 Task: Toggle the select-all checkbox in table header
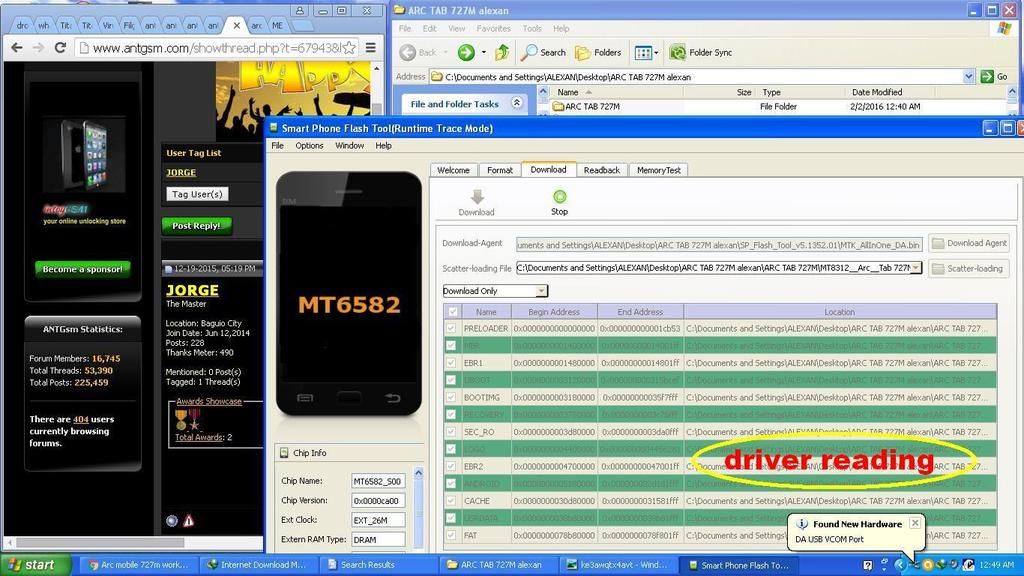[453, 312]
